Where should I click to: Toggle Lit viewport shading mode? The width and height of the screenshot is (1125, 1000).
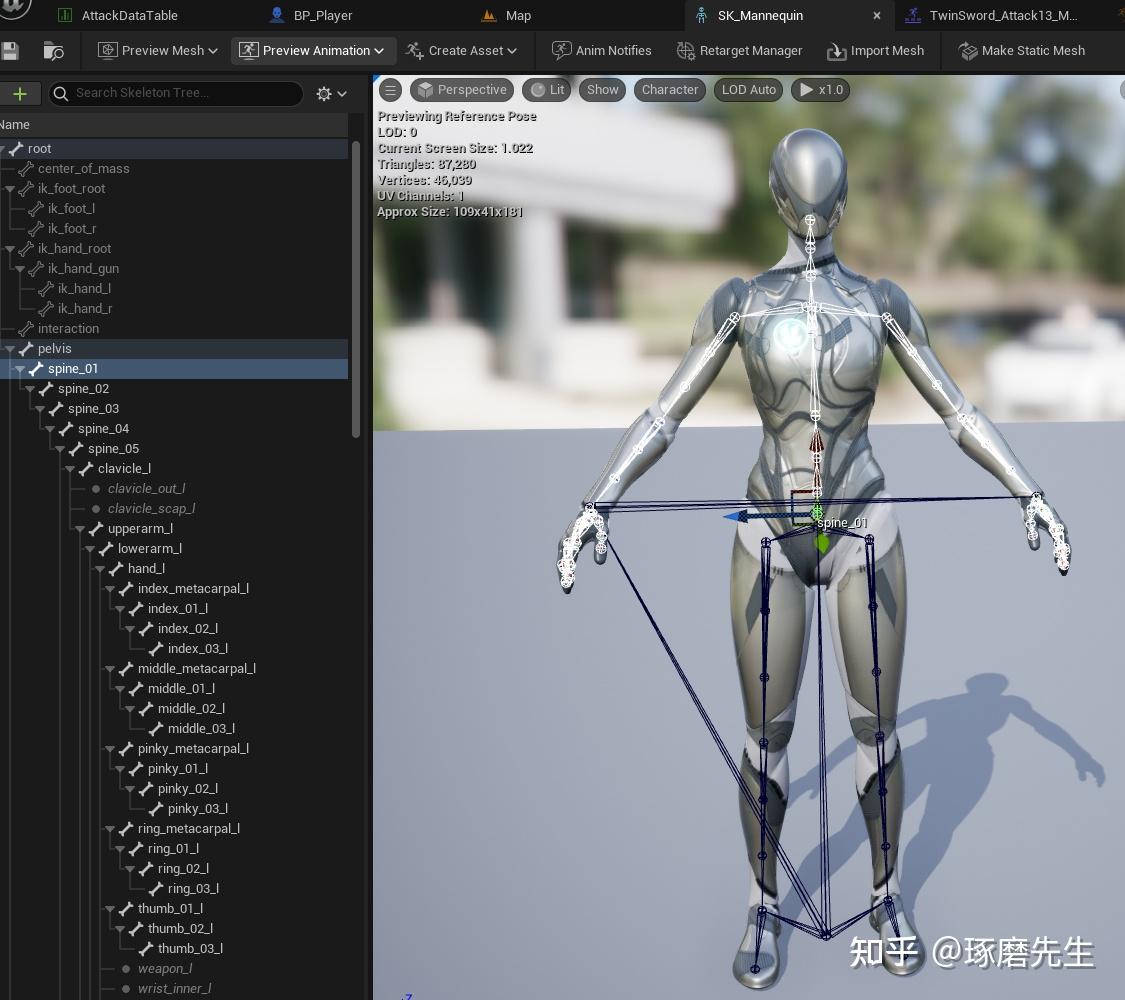tap(546, 89)
